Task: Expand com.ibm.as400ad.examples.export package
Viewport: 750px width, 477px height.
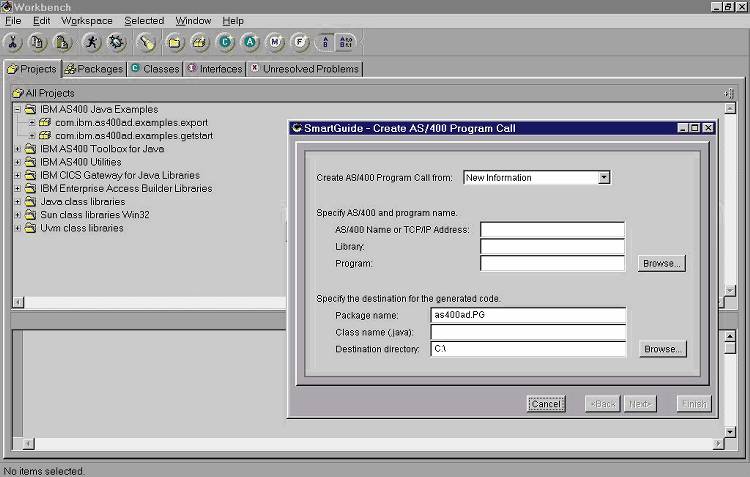Action: click(32, 123)
